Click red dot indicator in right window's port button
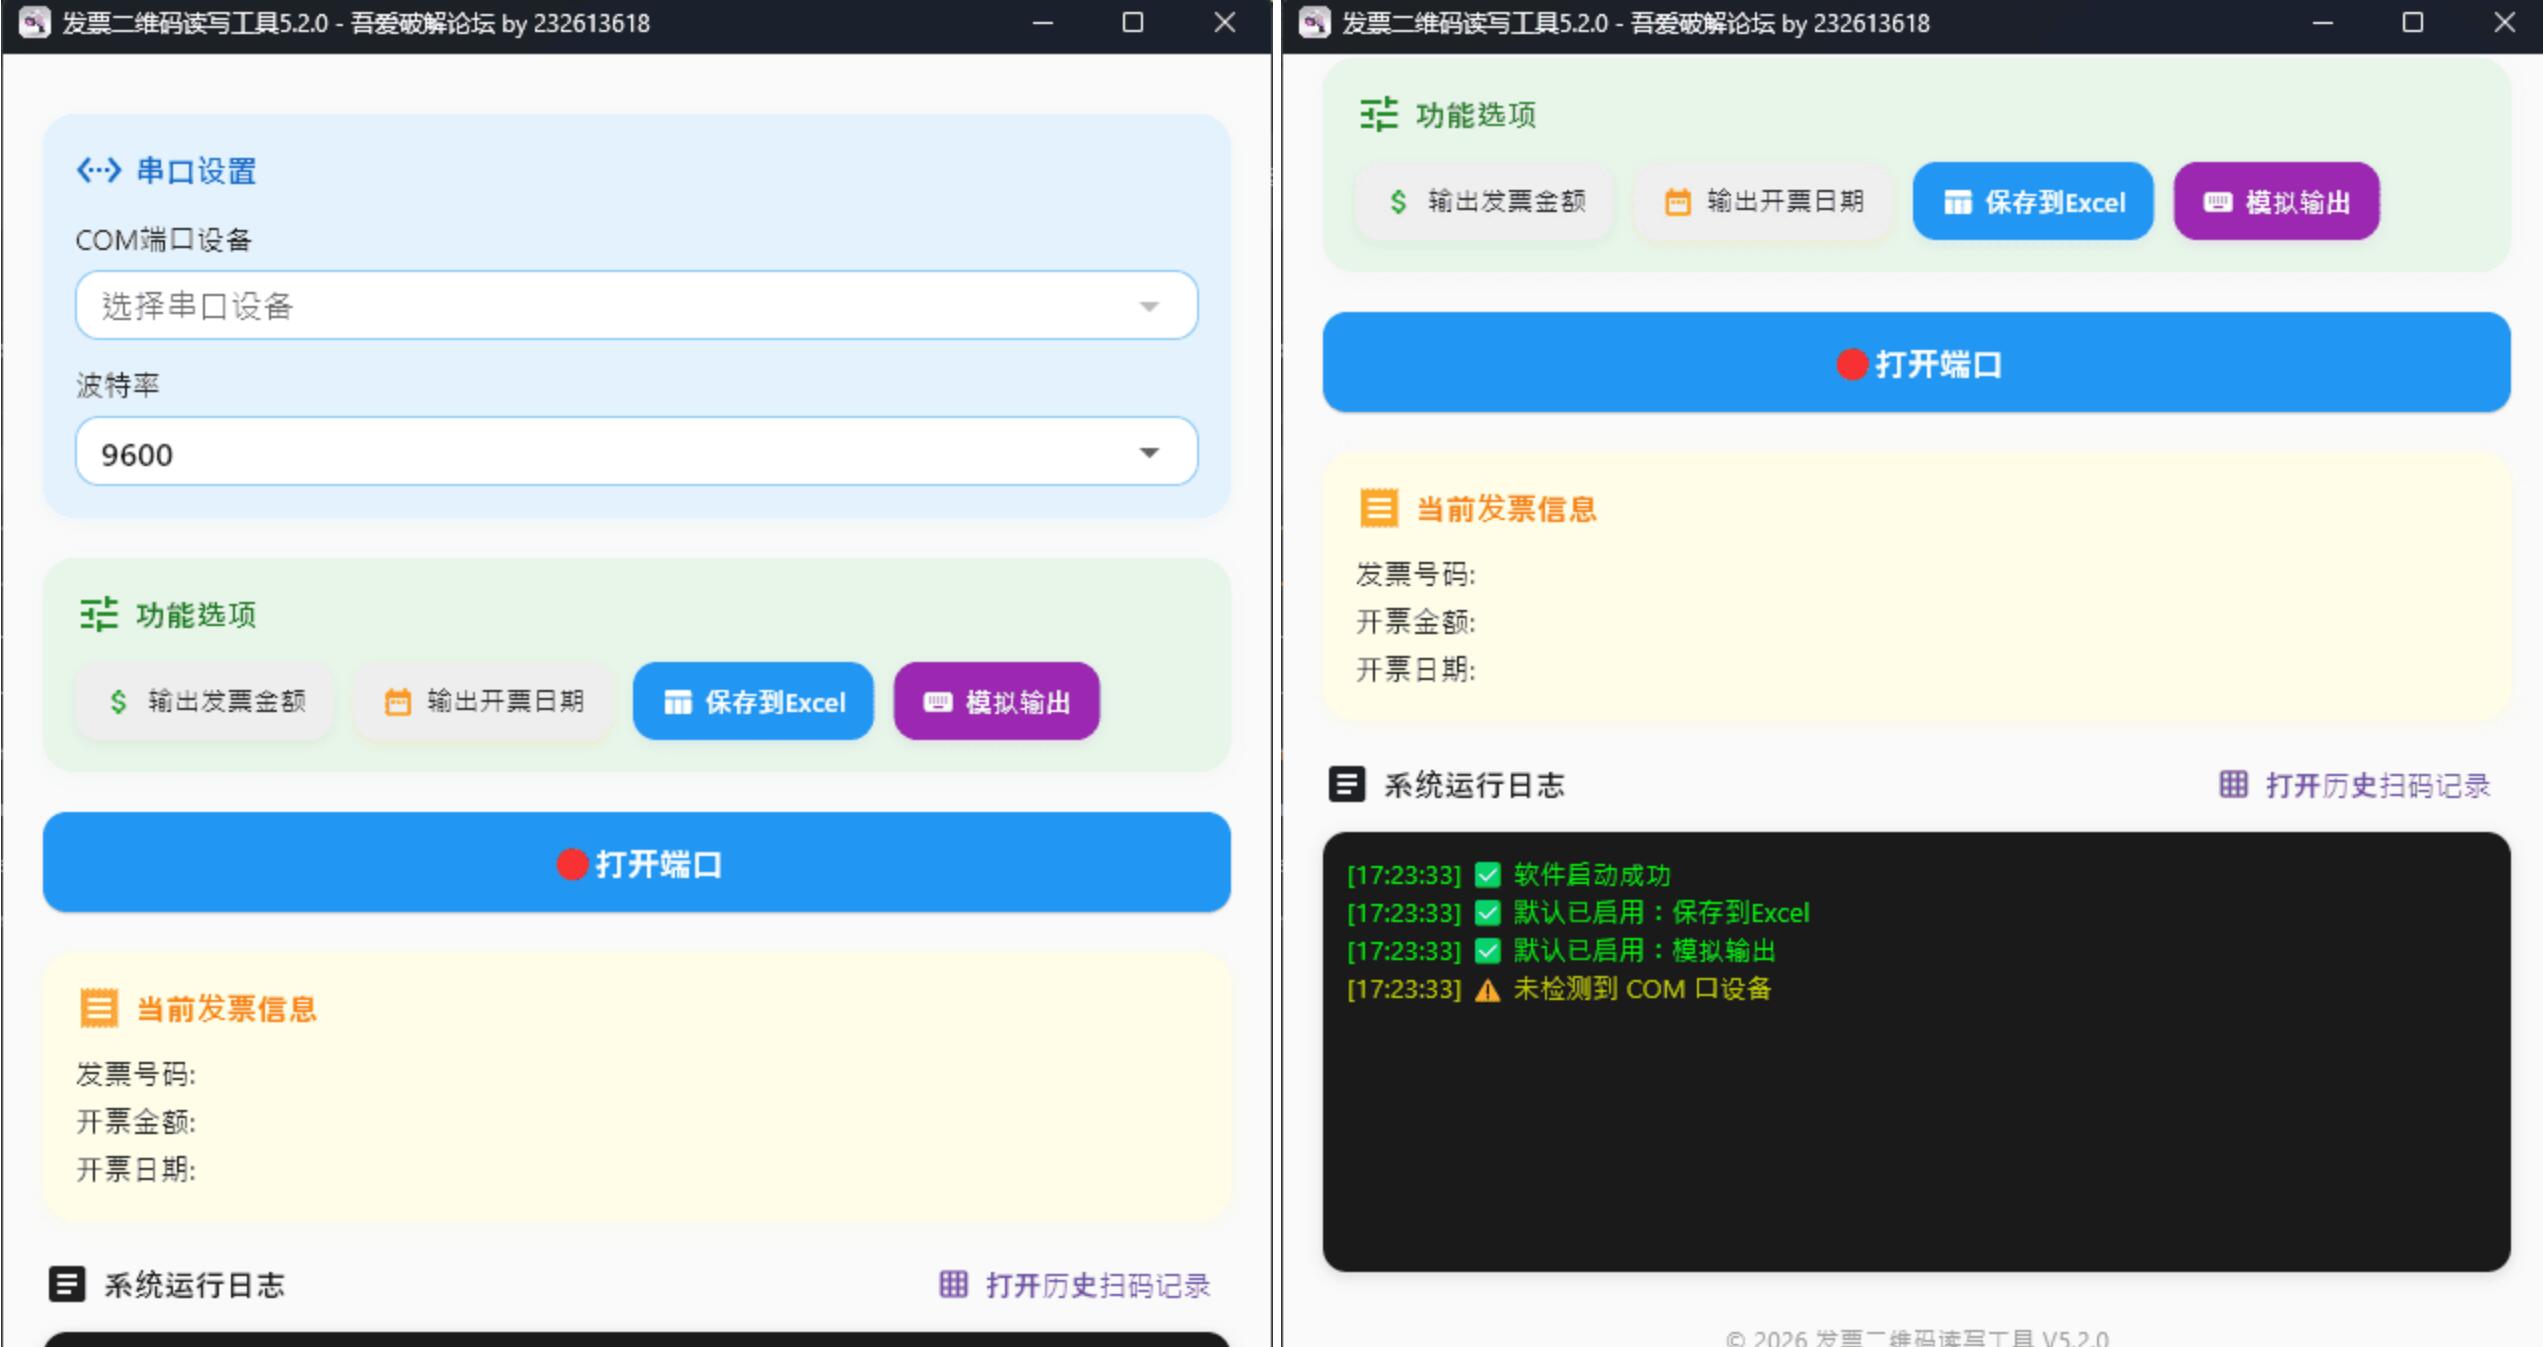Screen dimensions: 2543x1347 [x=1852, y=365]
